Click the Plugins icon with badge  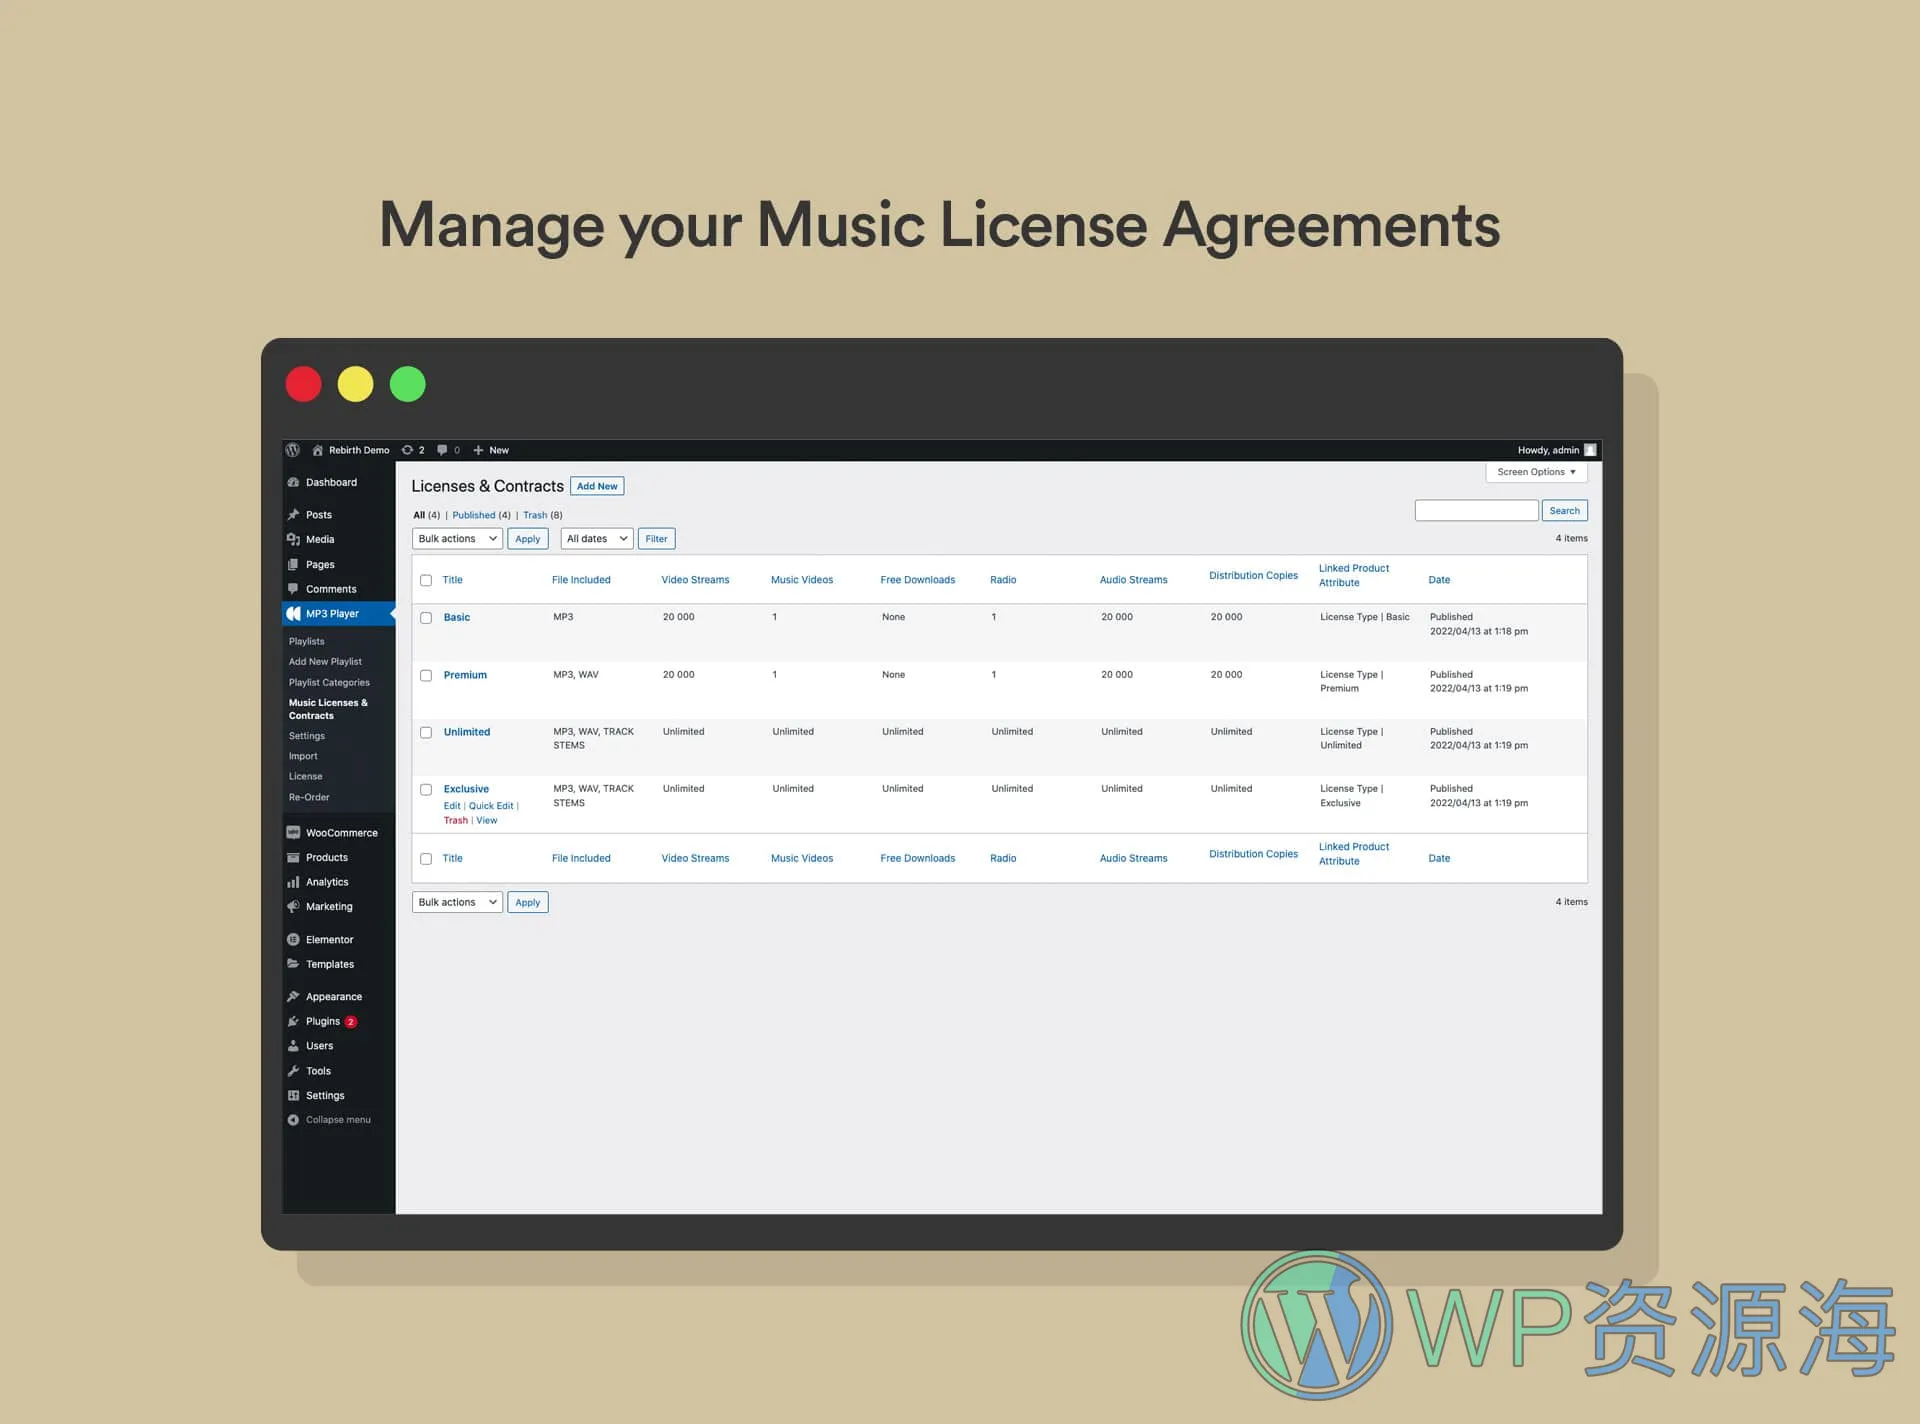[326, 1022]
